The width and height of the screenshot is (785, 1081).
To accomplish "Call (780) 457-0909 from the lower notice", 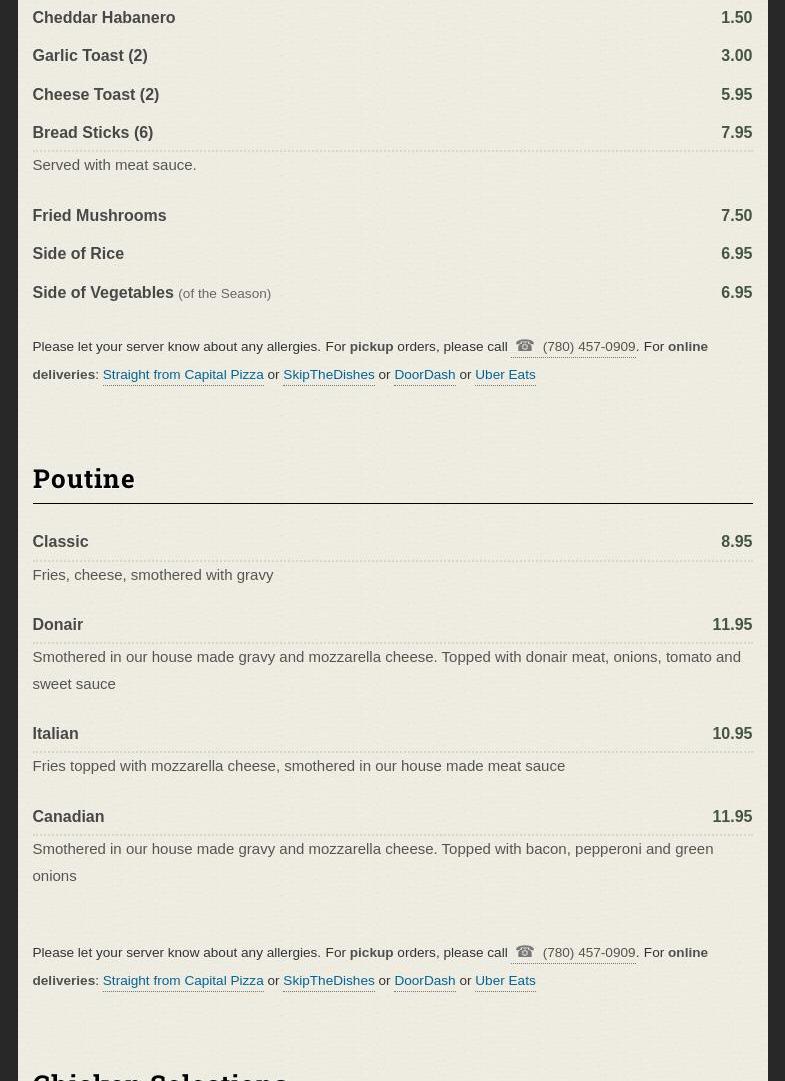I will (589, 953).
